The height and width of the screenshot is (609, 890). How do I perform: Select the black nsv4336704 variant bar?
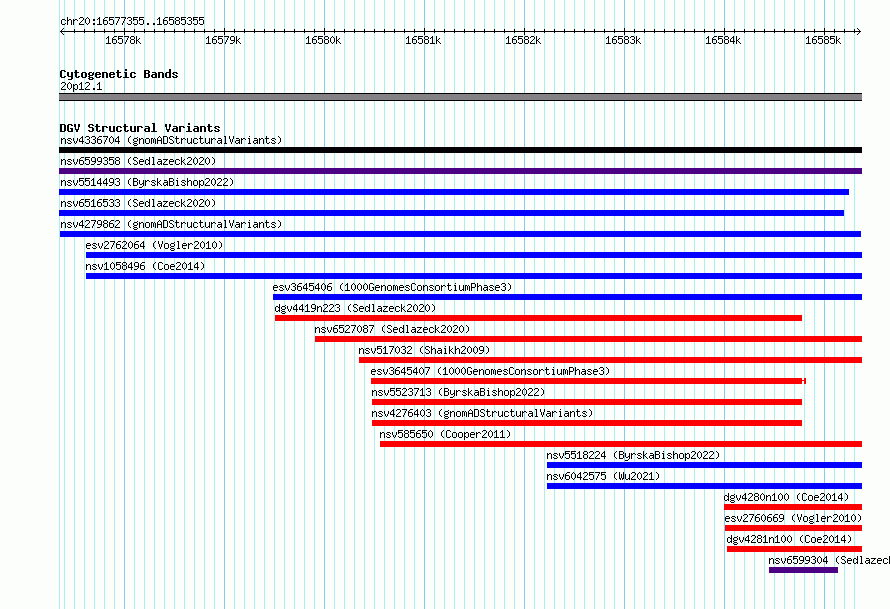point(460,150)
